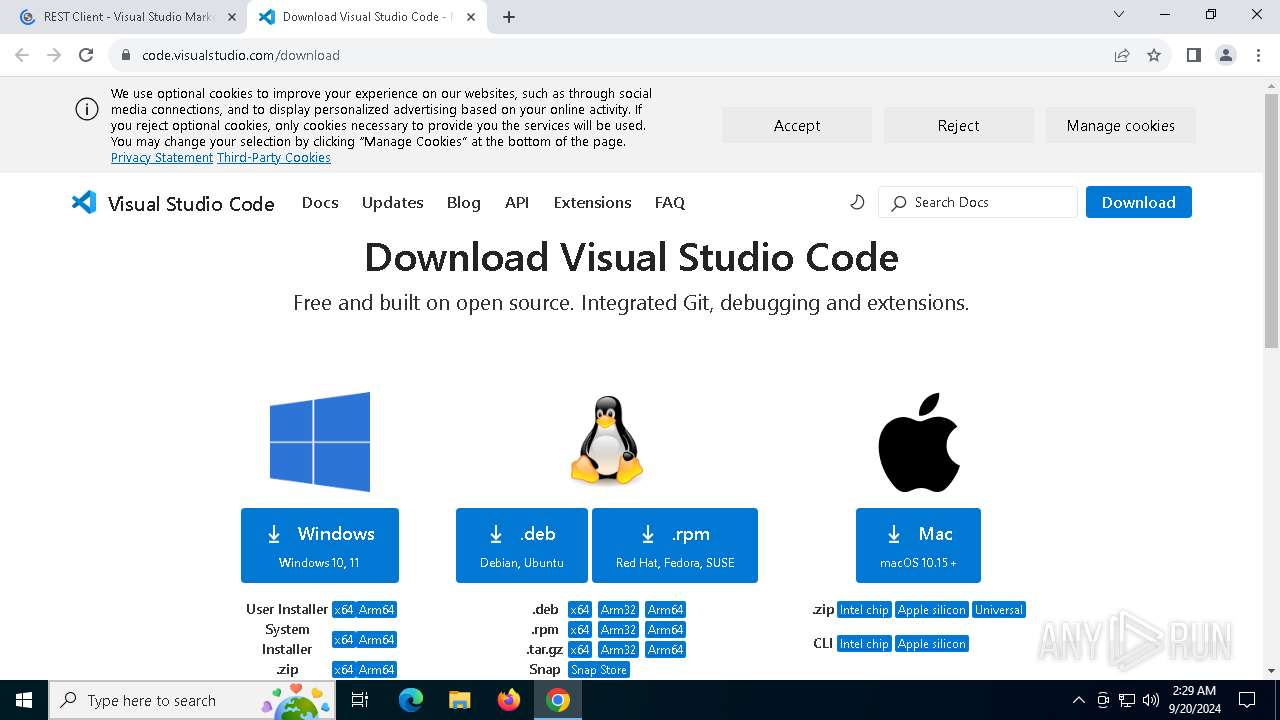Open the Blog nav link
The height and width of the screenshot is (720, 1280).
click(x=464, y=202)
